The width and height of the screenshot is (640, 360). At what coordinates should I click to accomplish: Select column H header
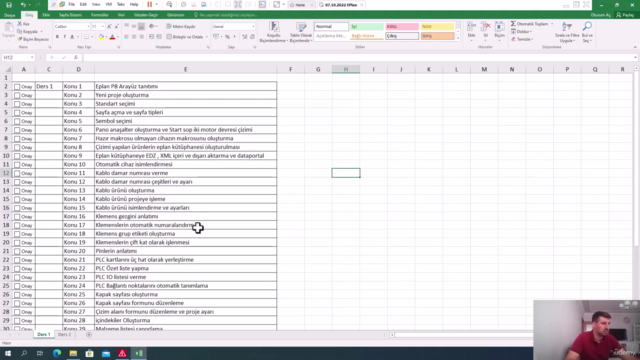coord(346,69)
